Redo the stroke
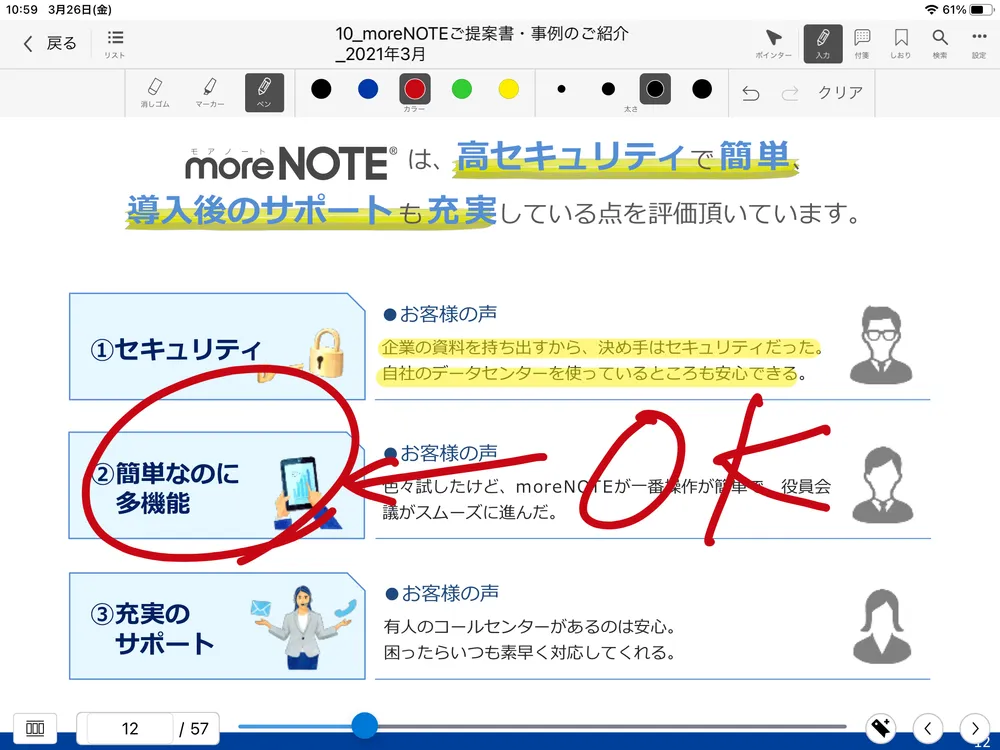 [790, 94]
